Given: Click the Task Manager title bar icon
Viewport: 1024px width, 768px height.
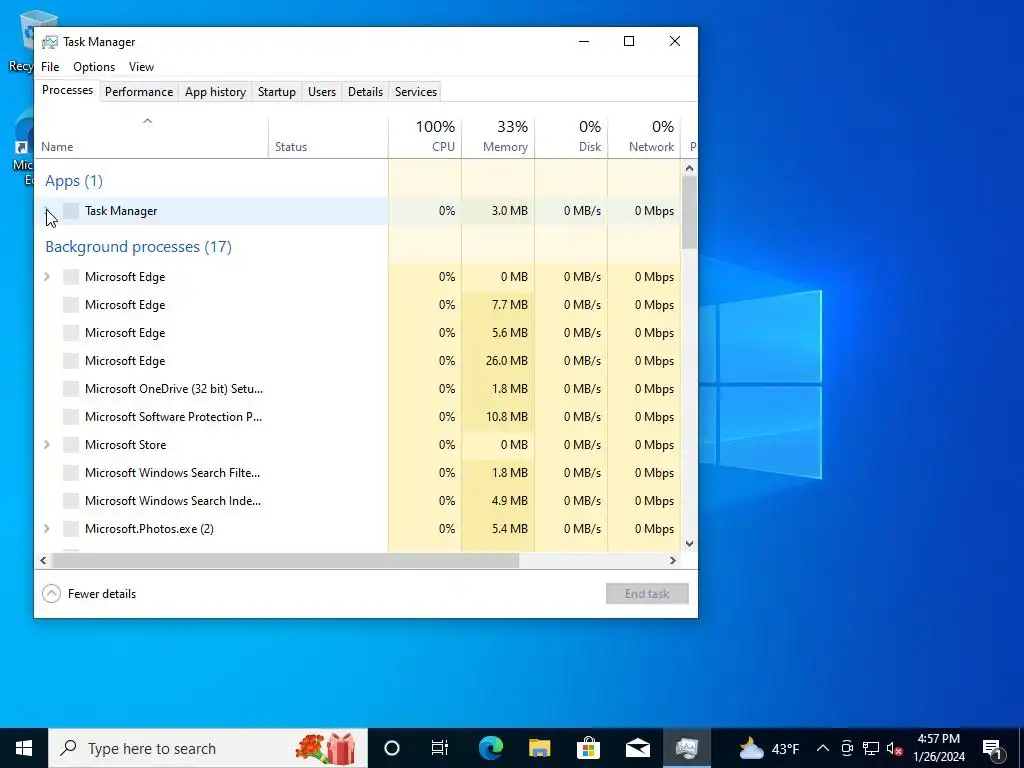Looking at the screenshot, I should [x=50, y=42].
